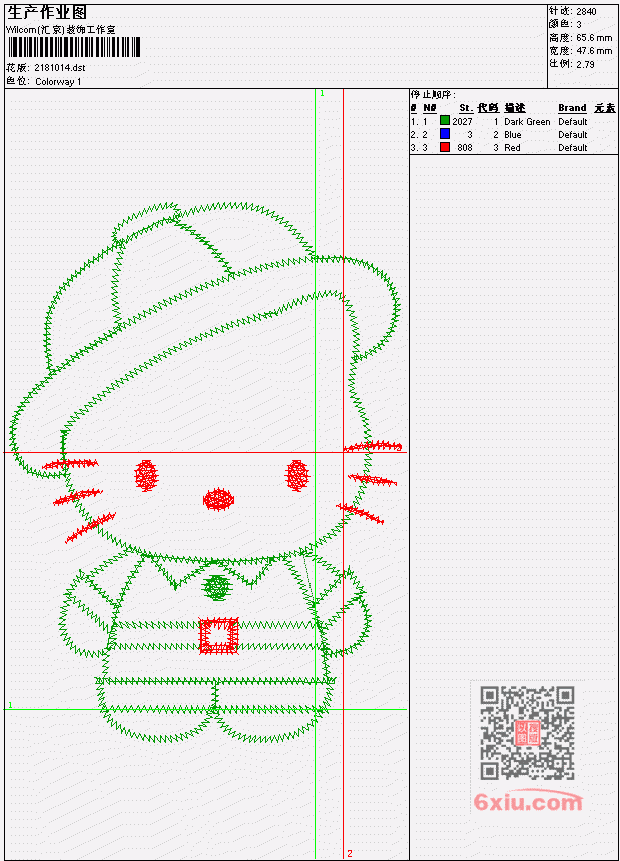620x861 pixels.
Task: Click the 'Brand' column header
Action: 572,108
